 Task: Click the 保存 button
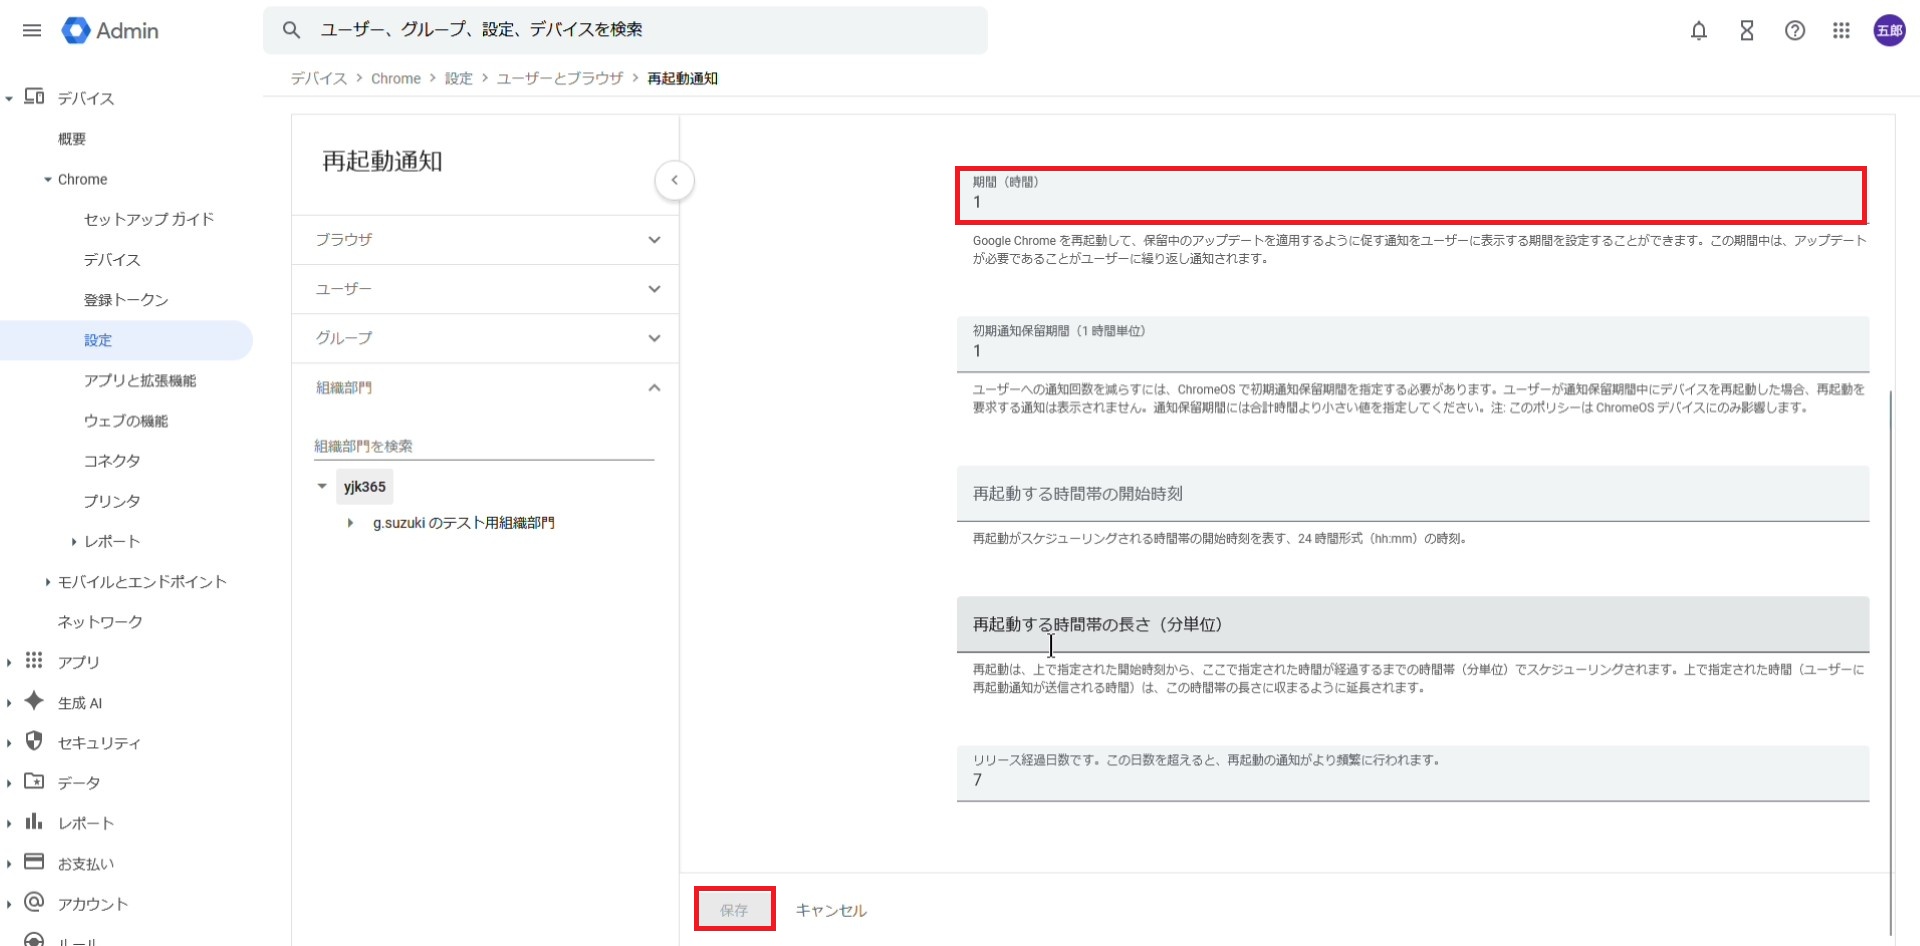tap(734, 910)
